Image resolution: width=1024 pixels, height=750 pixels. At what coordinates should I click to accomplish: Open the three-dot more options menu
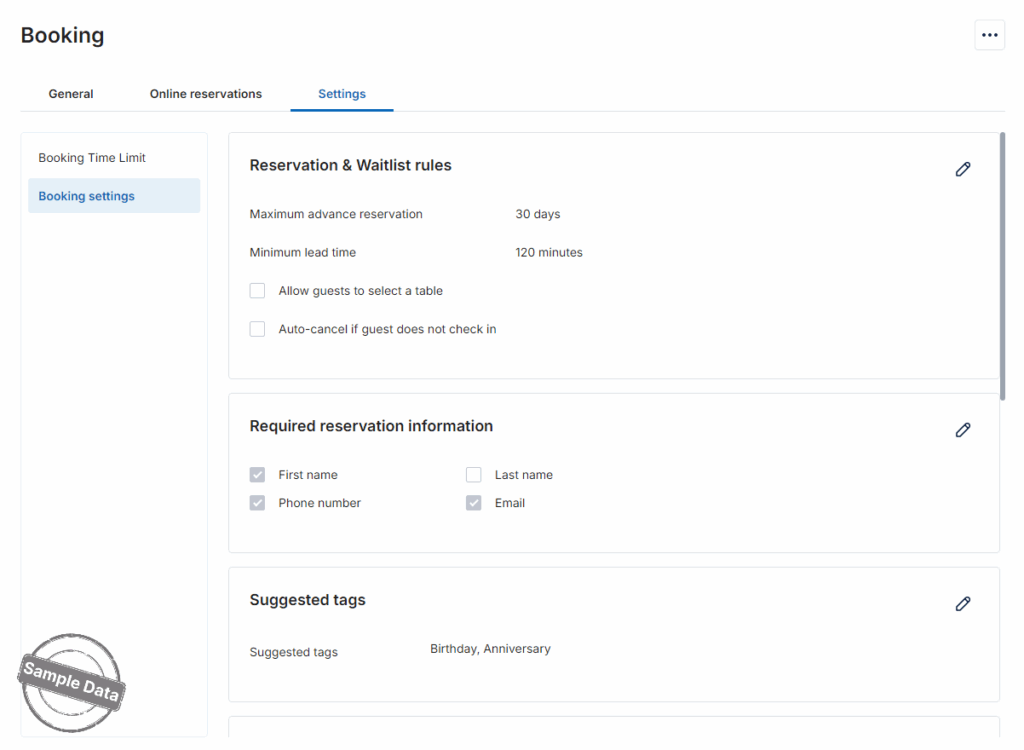pyautogui.click(x=989, y=35)
